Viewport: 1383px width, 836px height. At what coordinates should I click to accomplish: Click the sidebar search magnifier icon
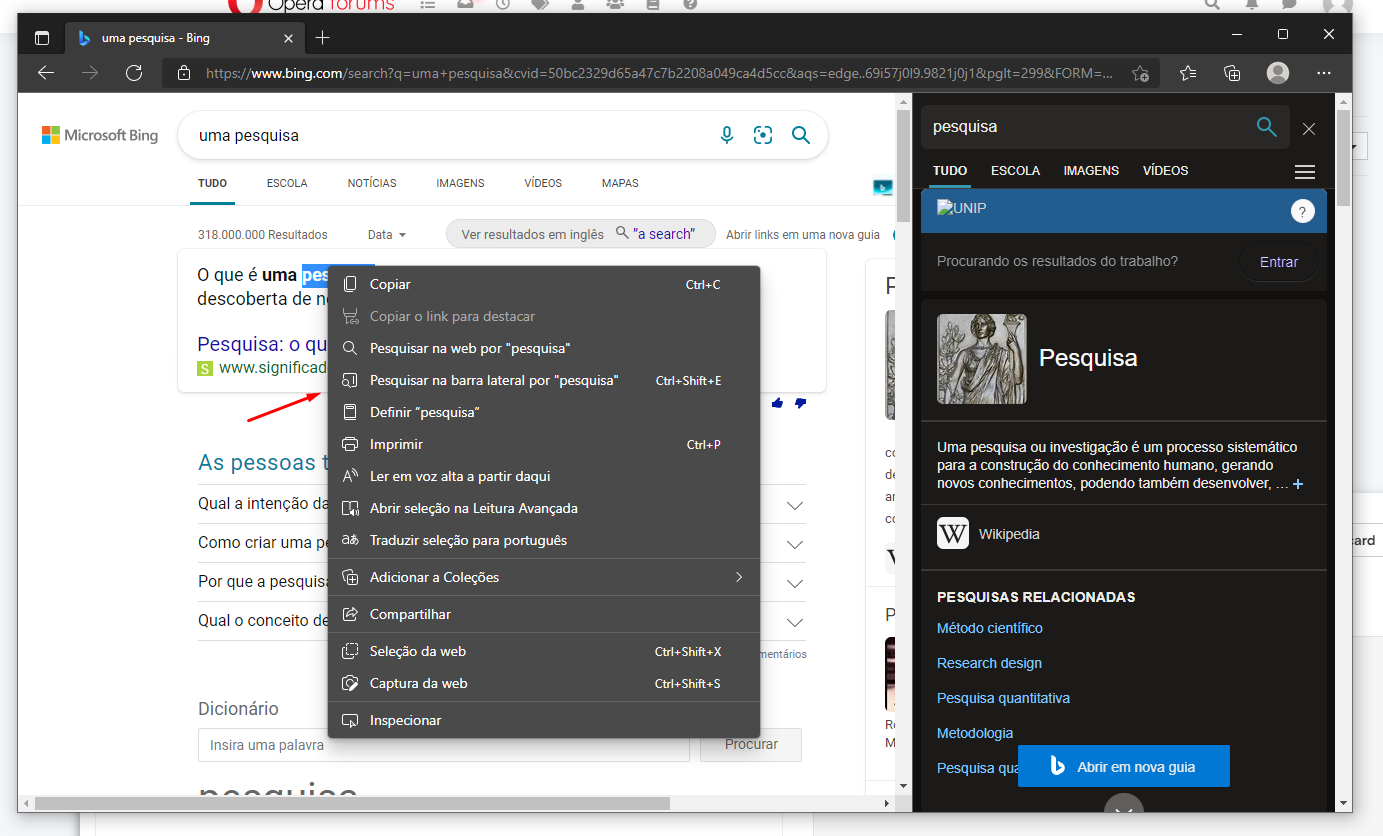pyautogui.click(x=1267, y=127)
